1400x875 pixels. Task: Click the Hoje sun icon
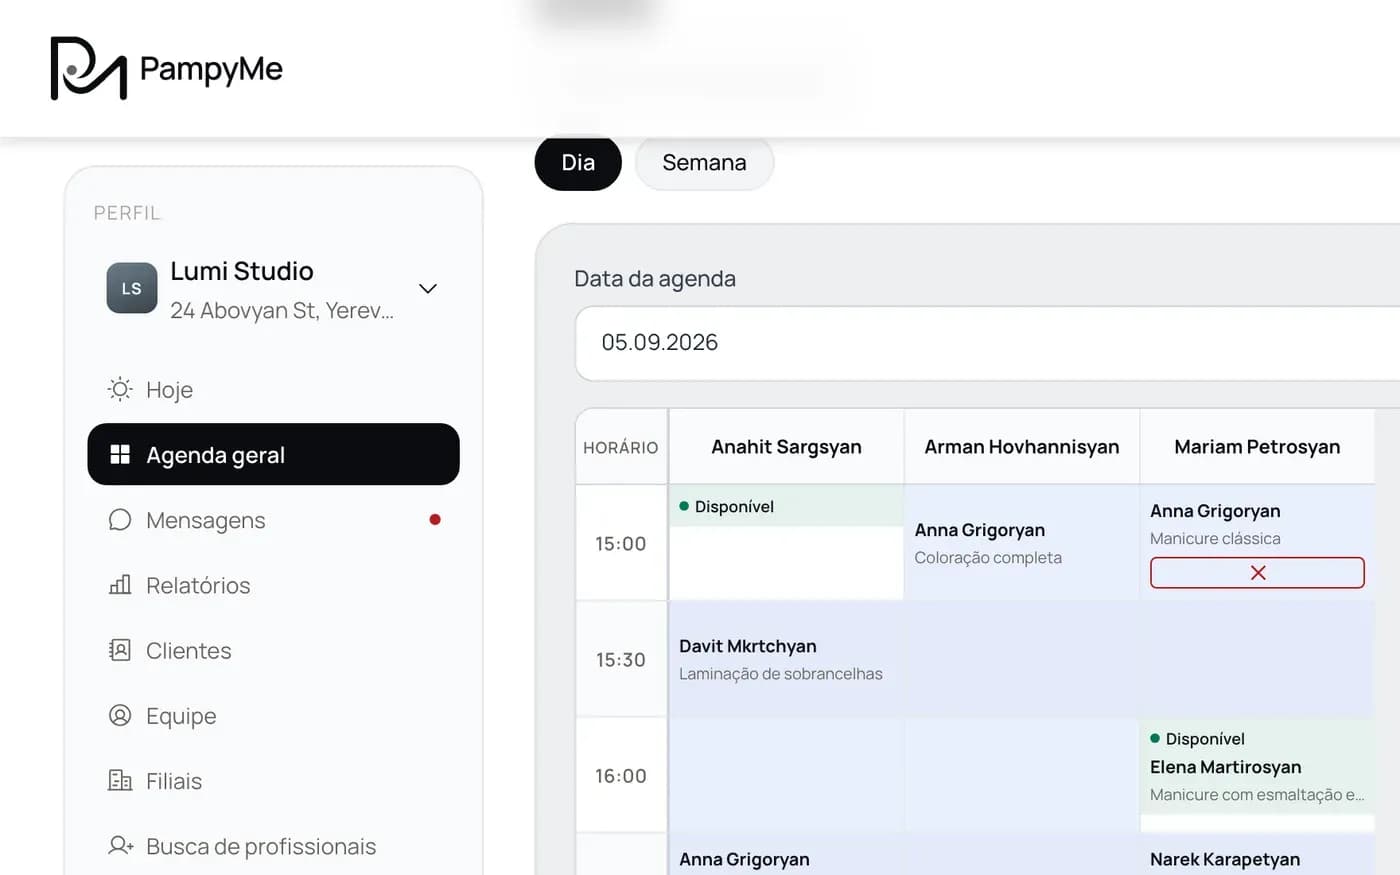click(x=120, y=389)
